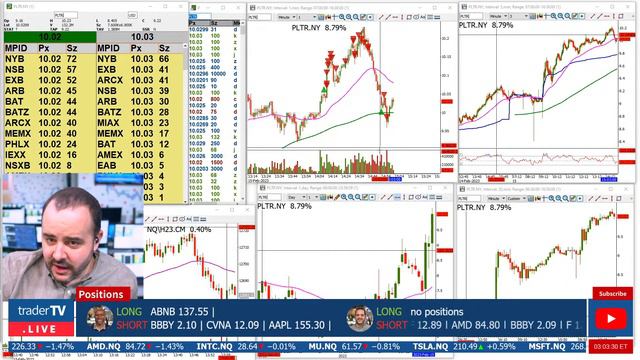Click the edit pencil icon in the 3-minute PLTR chart toolbar
This screenshot has width=640, height=360.
[x=575, y=16]
